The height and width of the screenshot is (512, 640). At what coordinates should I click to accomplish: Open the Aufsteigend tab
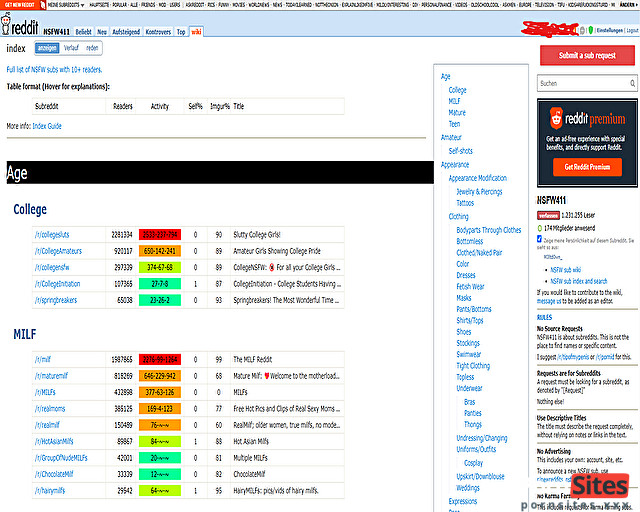[126, 32]
